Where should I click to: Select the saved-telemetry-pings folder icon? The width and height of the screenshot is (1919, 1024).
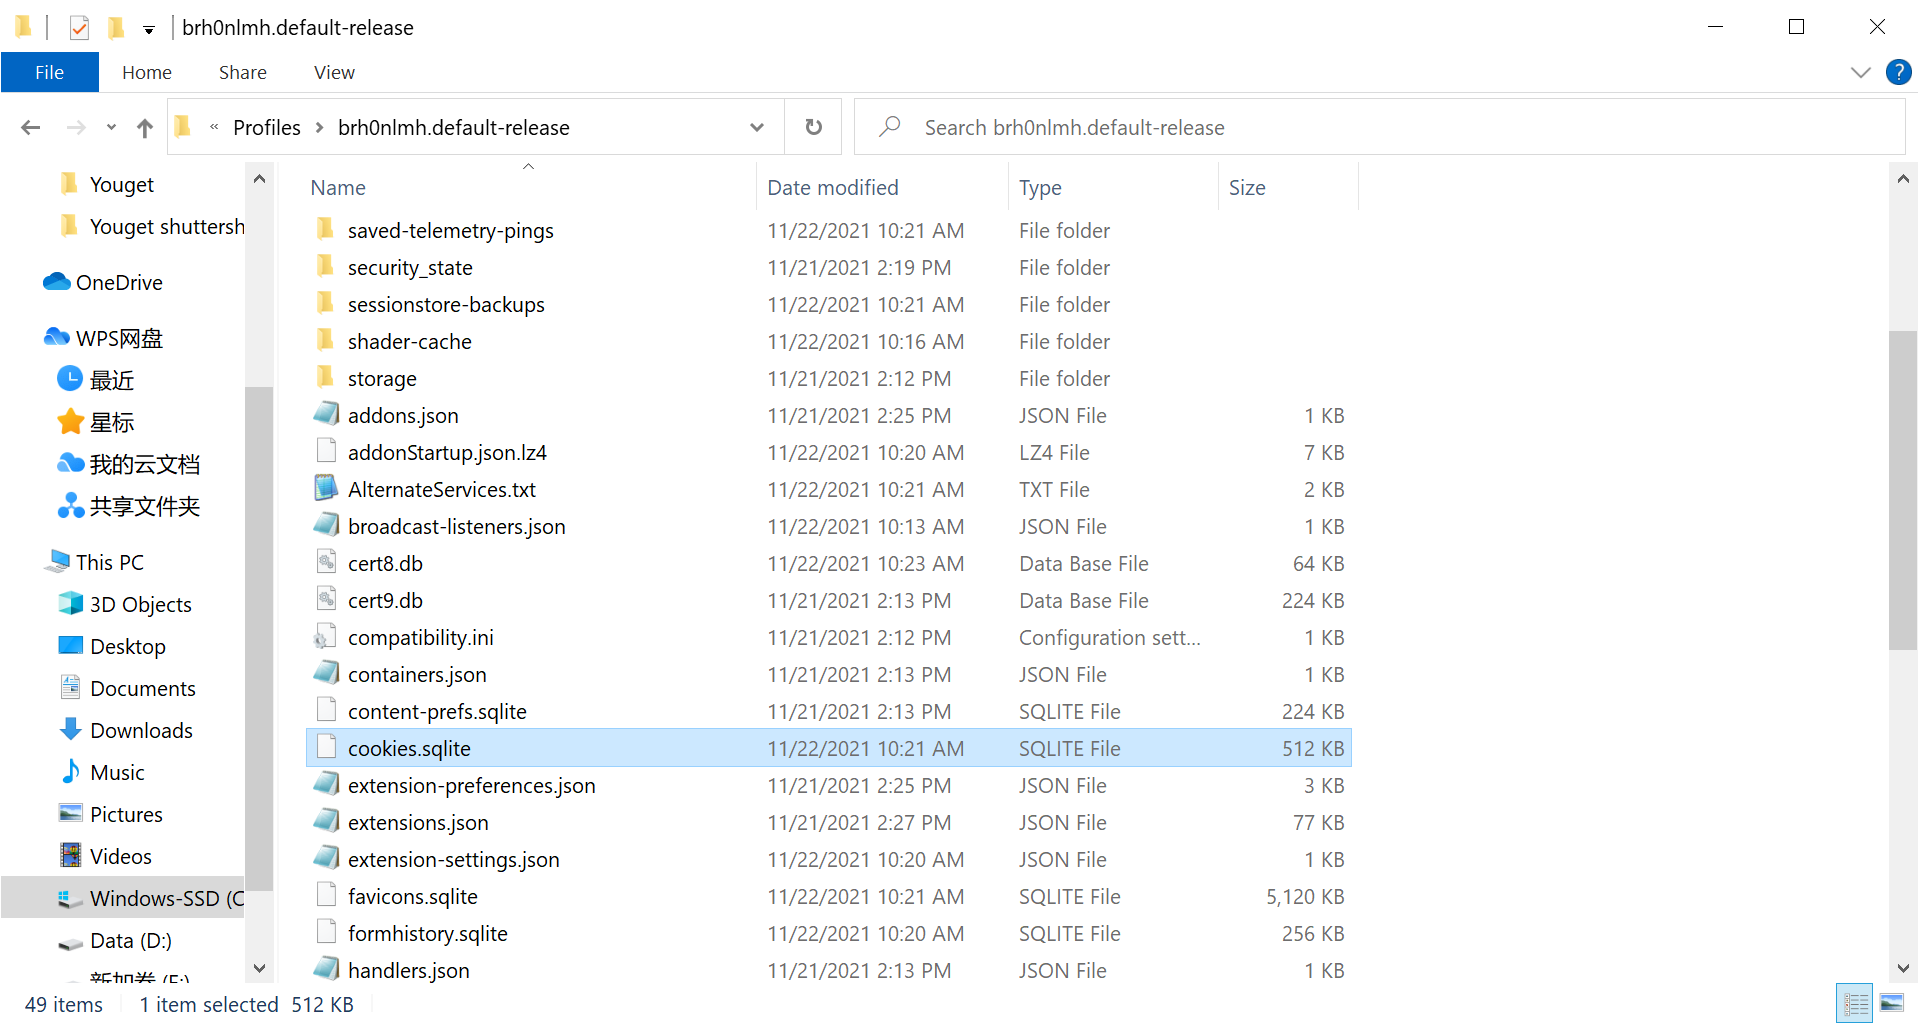pyautogui.click(x=326, y=230)
